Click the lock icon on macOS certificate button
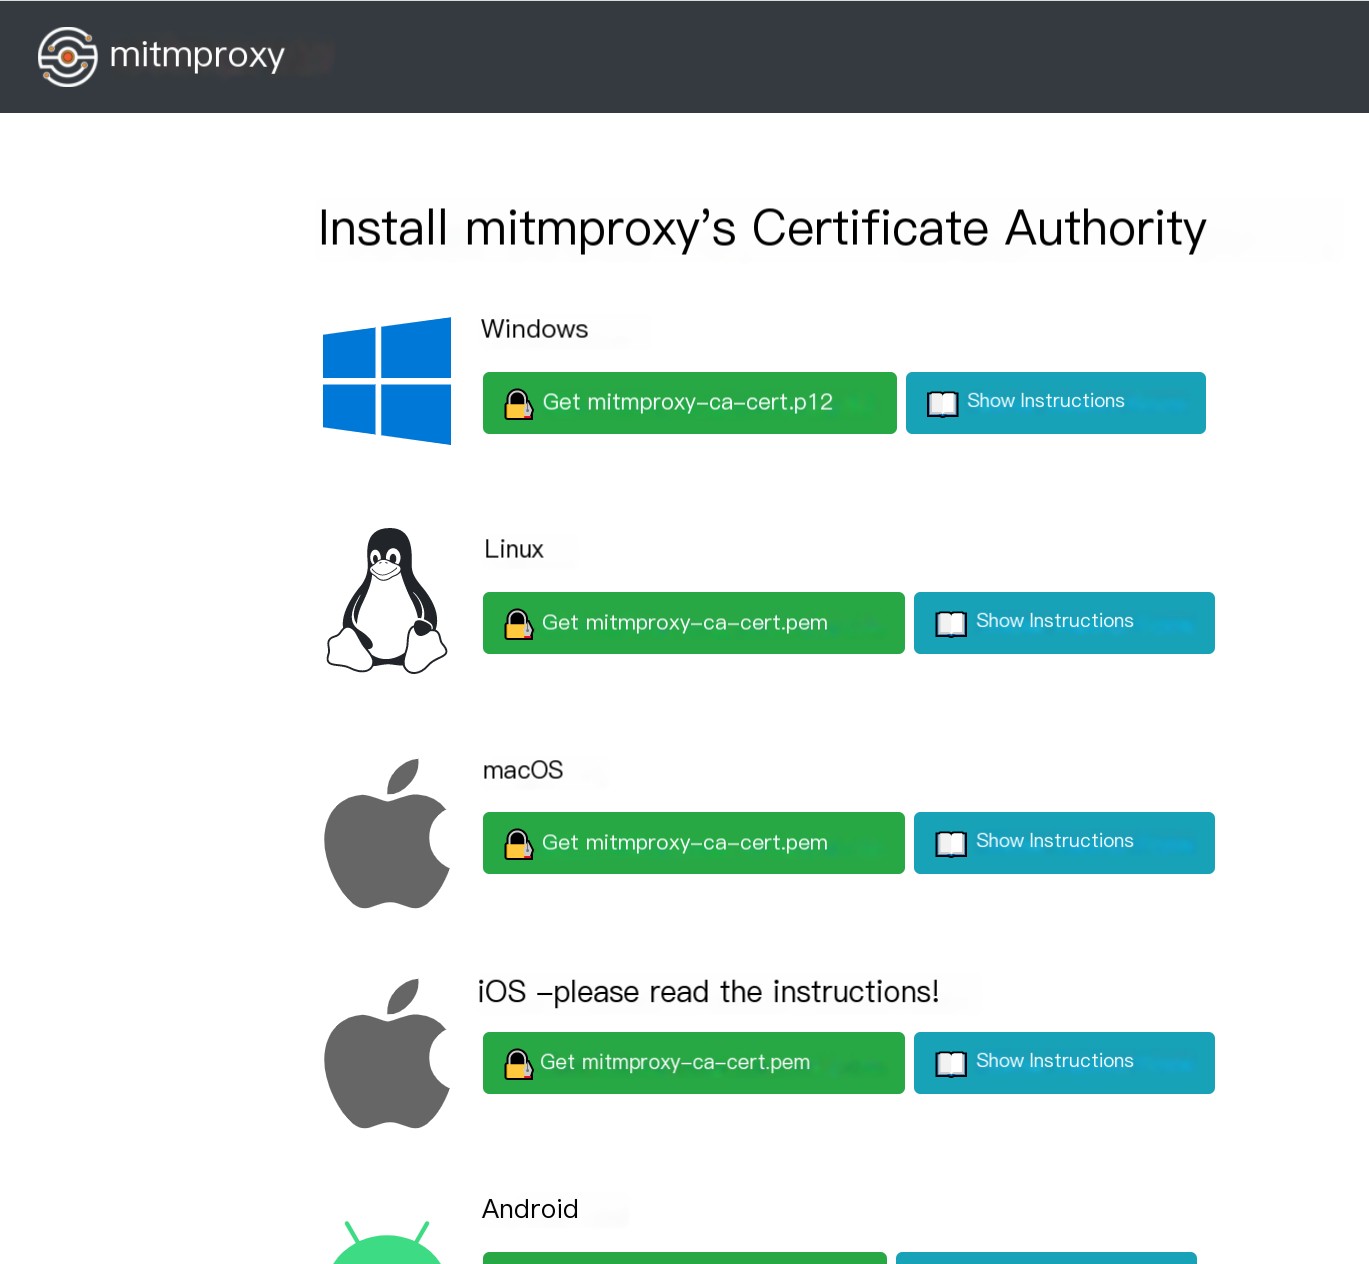 [x=519, y=844]
